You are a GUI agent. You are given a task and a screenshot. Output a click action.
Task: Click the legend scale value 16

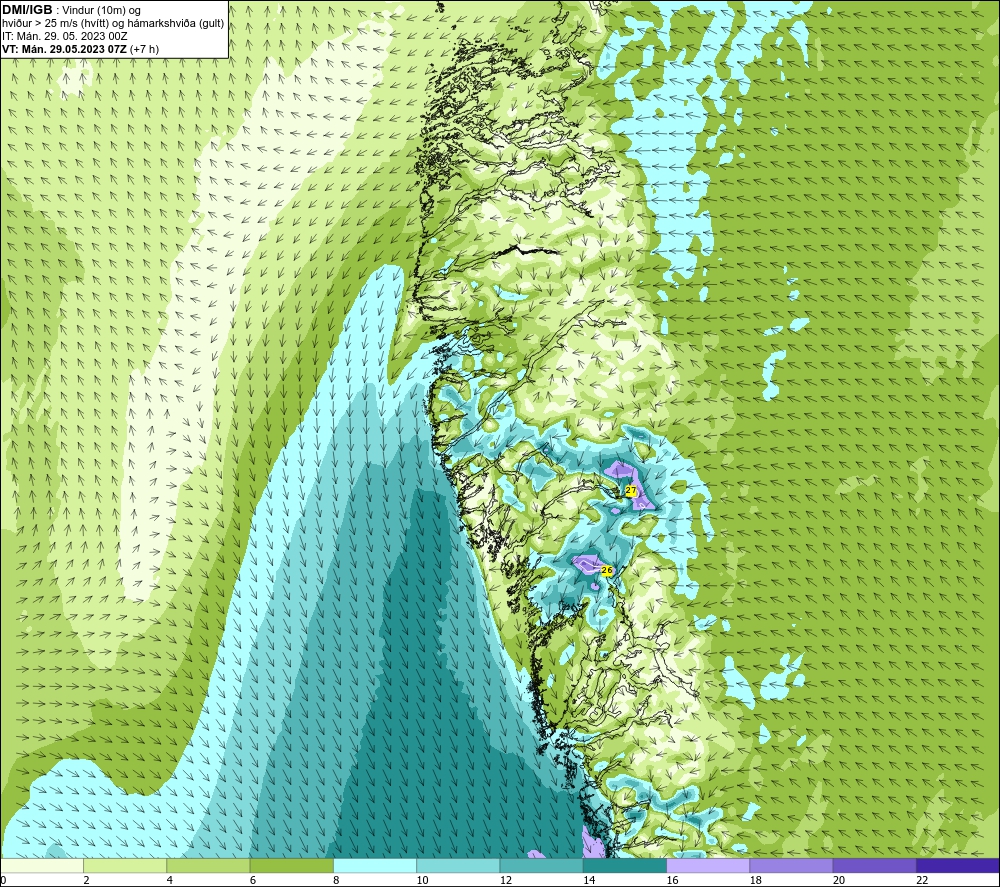click(672, 880)
